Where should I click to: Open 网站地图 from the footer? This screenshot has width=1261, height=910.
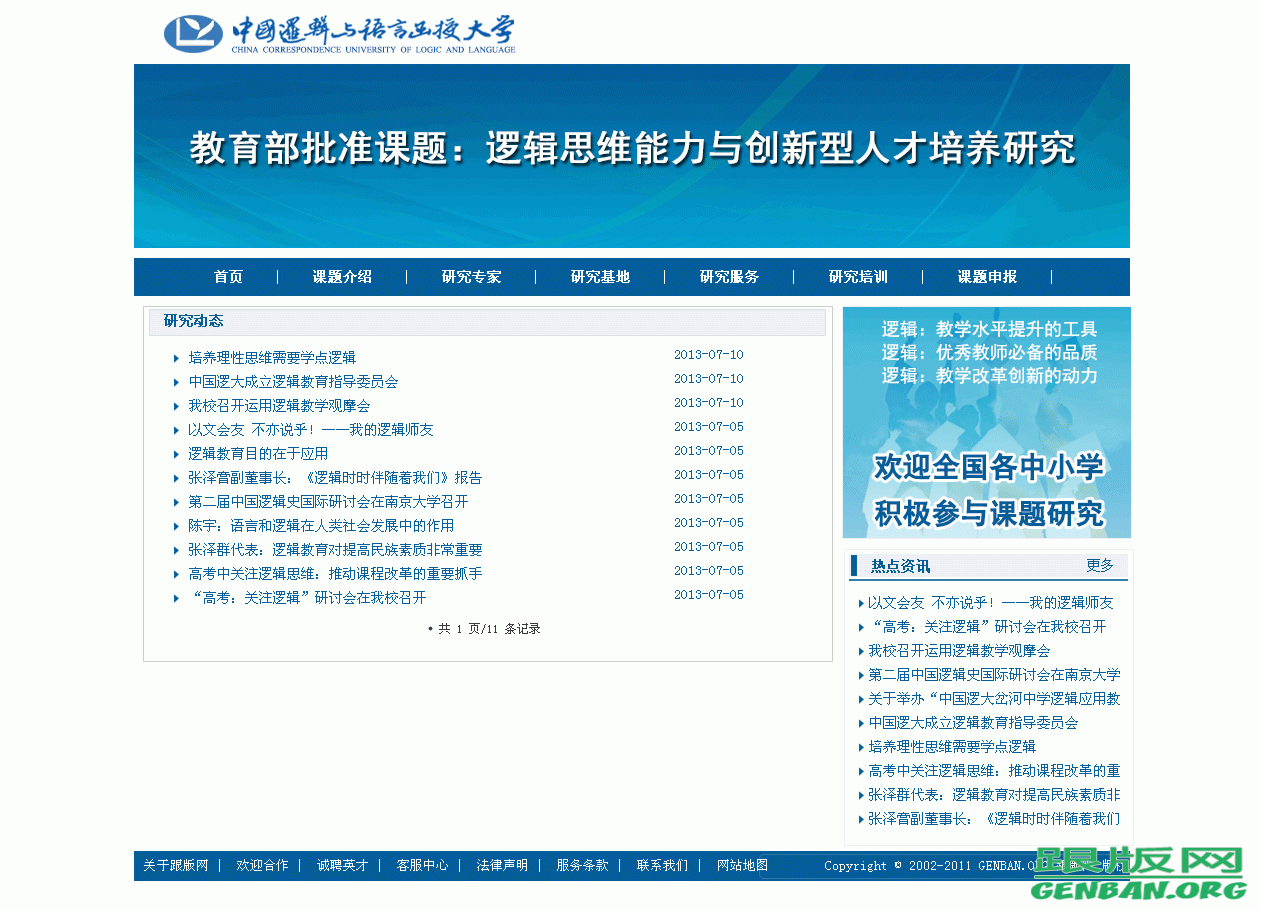point(741,865)
